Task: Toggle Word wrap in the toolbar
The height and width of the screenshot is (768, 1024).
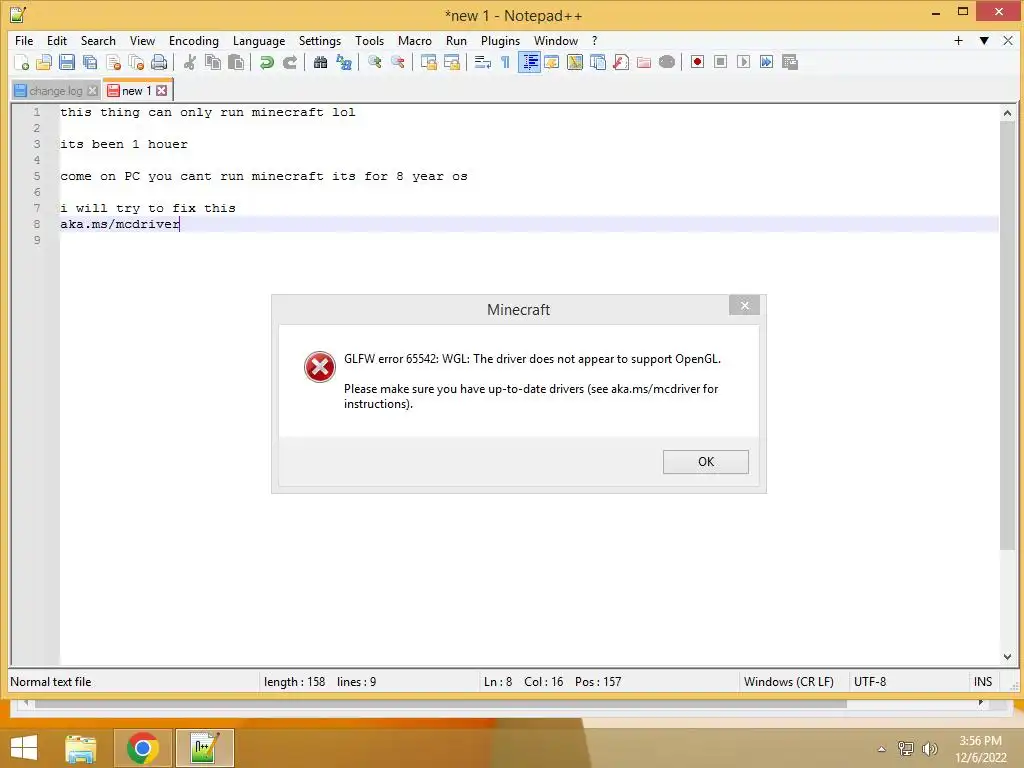Action: click(x=482, y=62)
